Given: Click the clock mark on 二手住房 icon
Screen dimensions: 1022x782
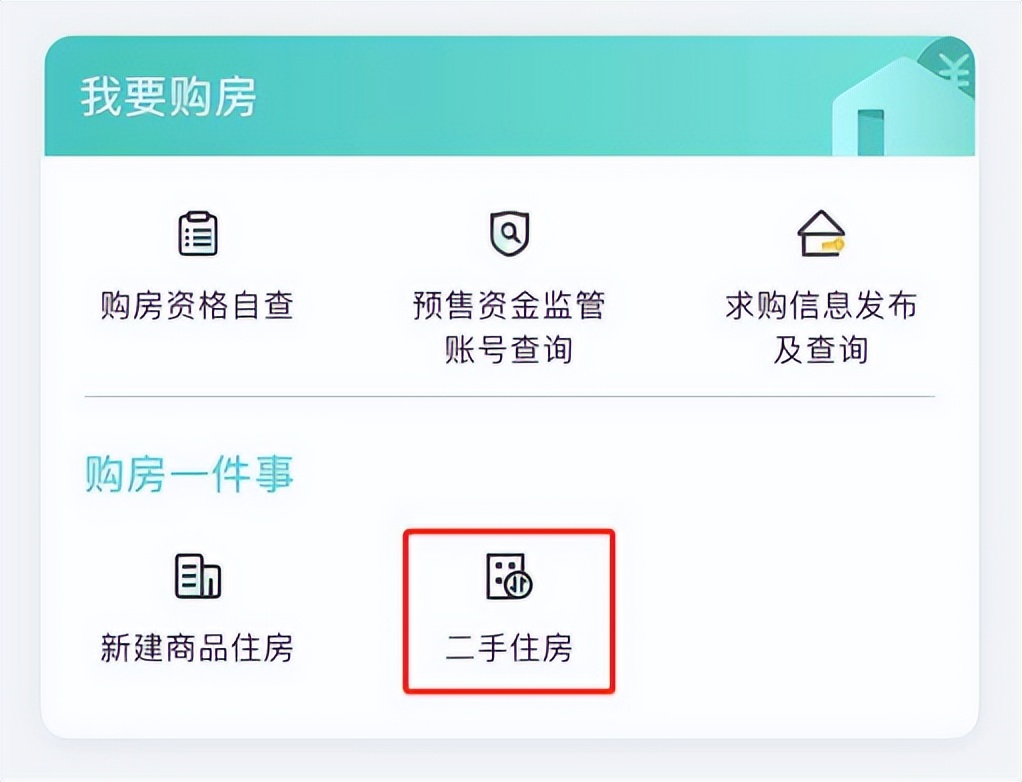Looking at the screenshot, I should (x=520, y=587).
